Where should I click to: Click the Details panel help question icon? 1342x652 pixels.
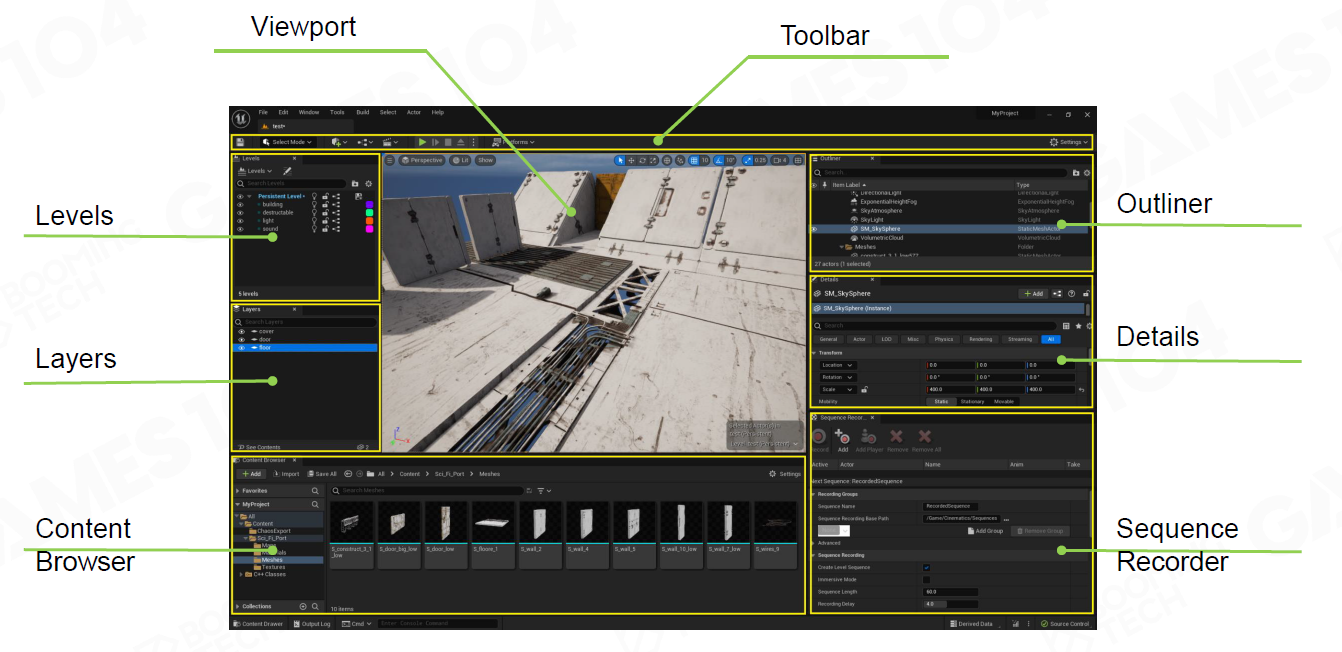tap(1071, 294)
